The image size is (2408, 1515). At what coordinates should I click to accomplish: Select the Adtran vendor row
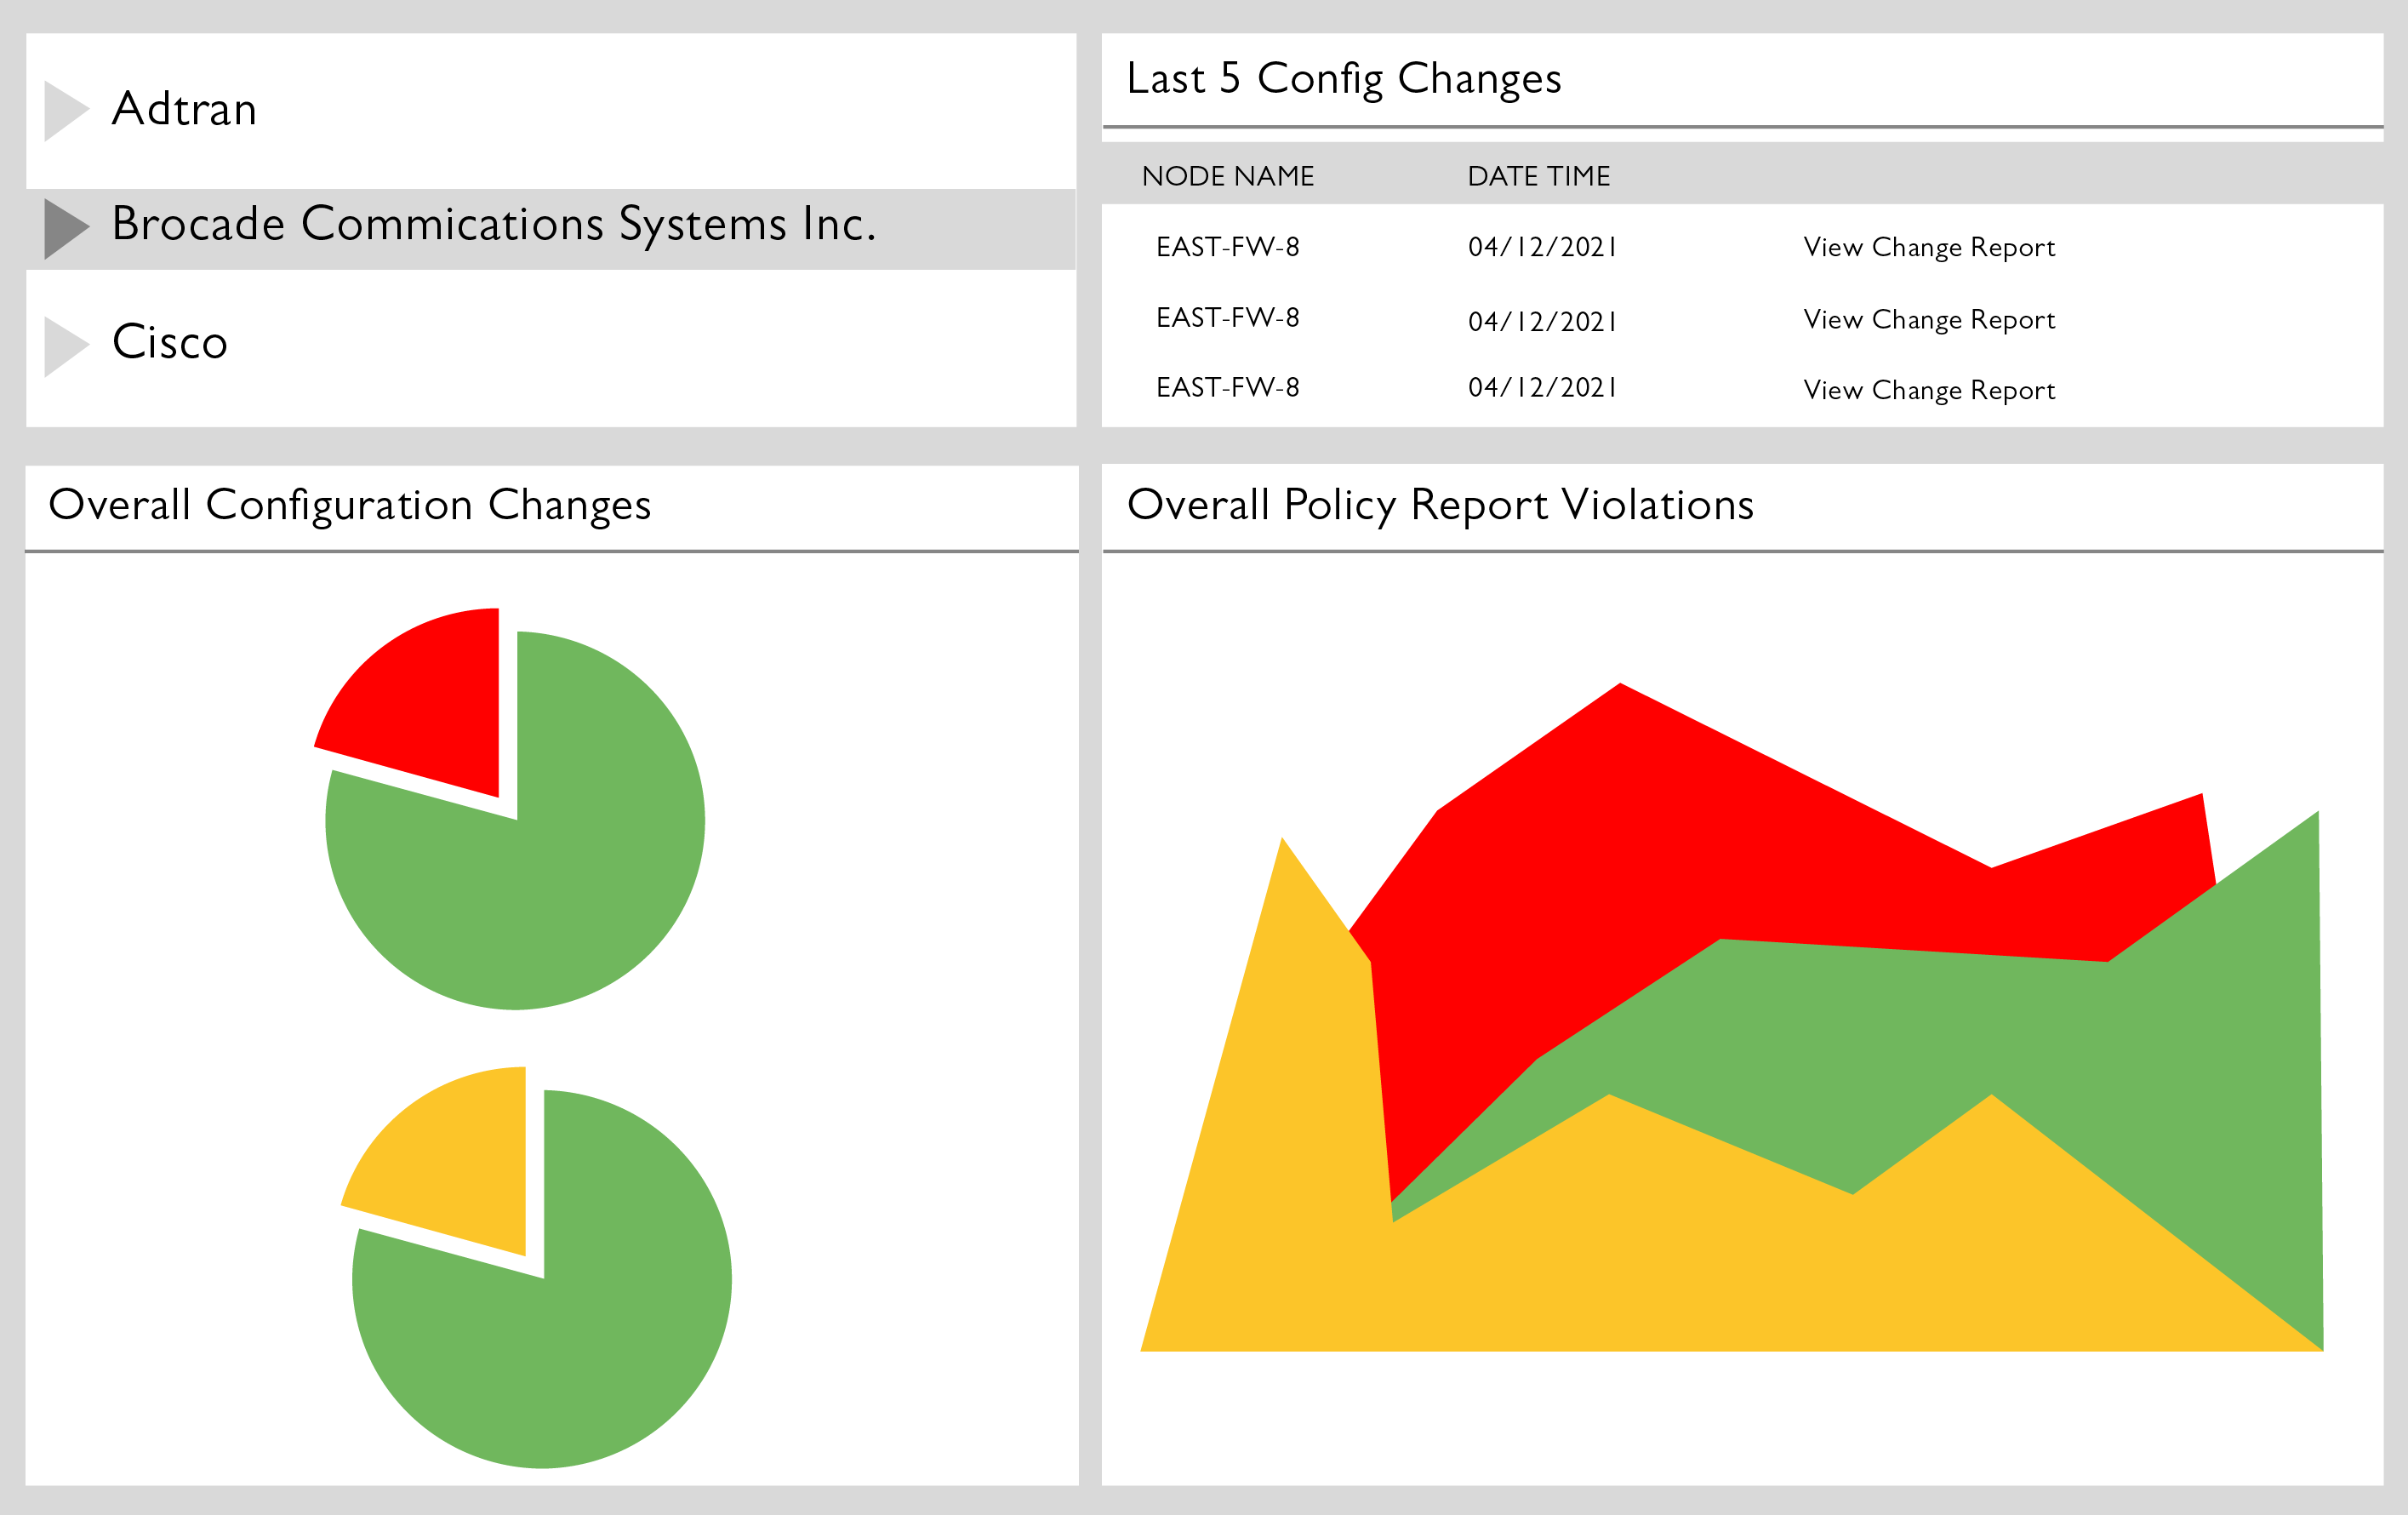[551, 111]
